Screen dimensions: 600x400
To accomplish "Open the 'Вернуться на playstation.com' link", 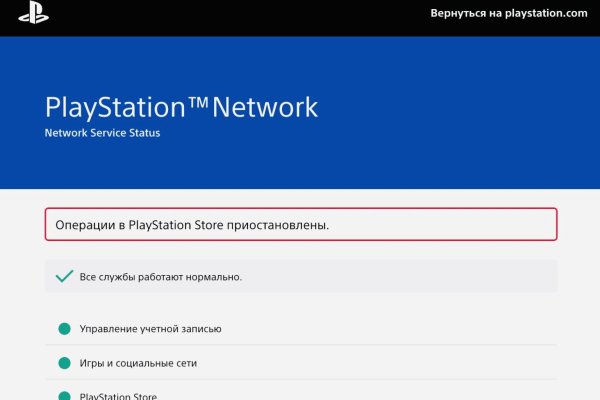I will (508, 14).
